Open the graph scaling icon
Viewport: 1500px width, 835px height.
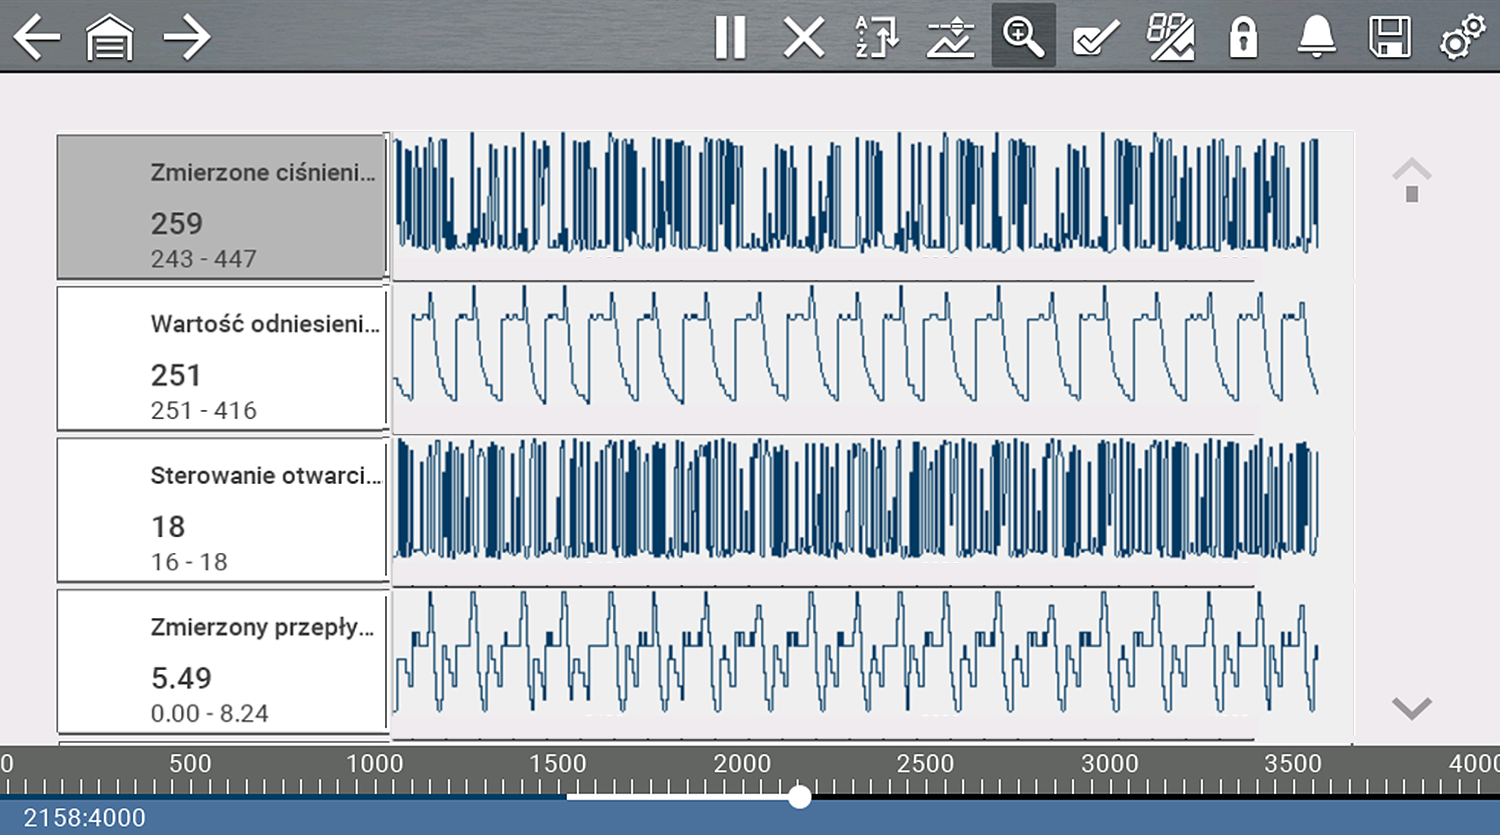pyautogui.click(x=950, y=38)
